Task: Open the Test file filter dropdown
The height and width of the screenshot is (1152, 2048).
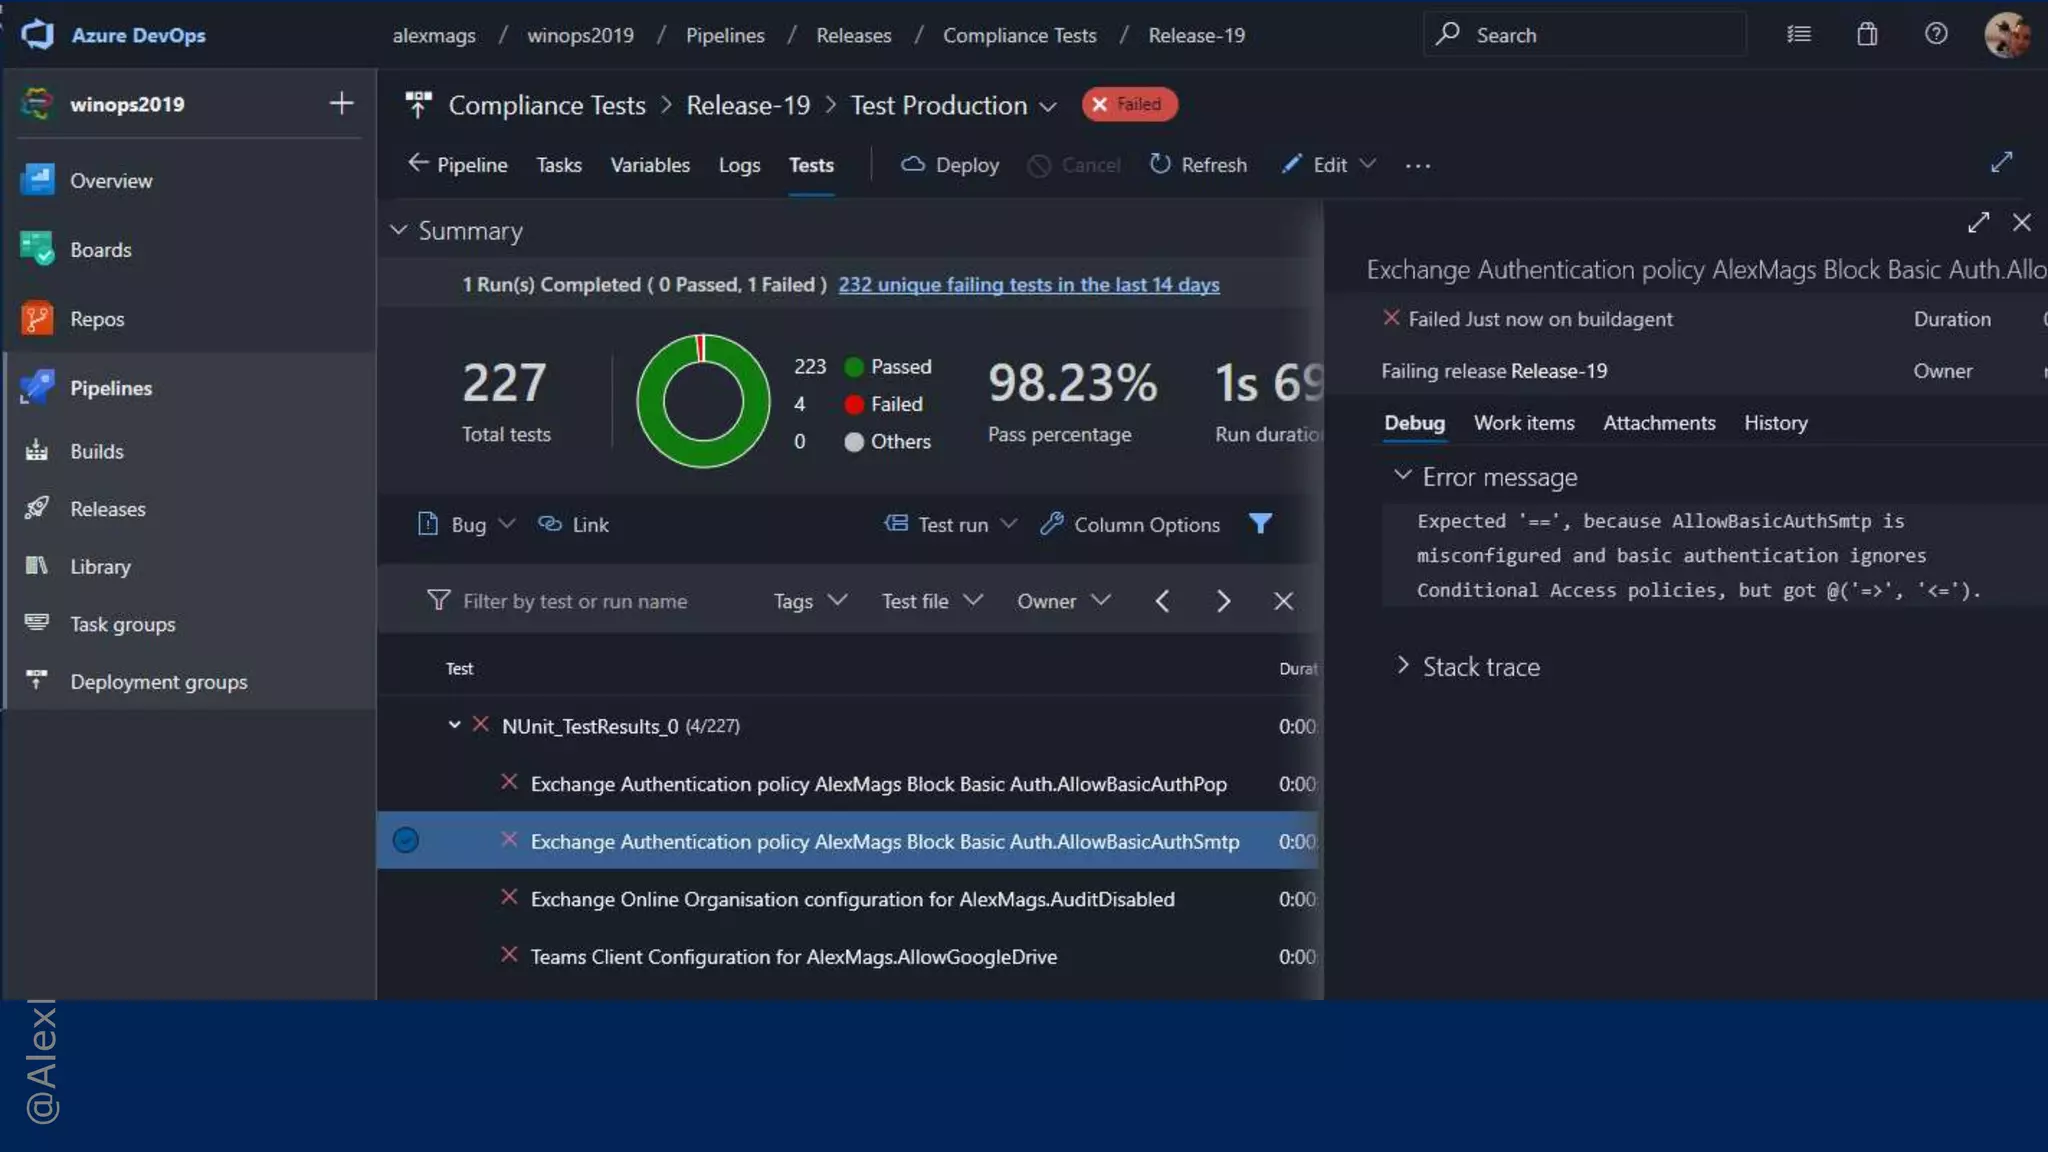Action: point(931,601)
